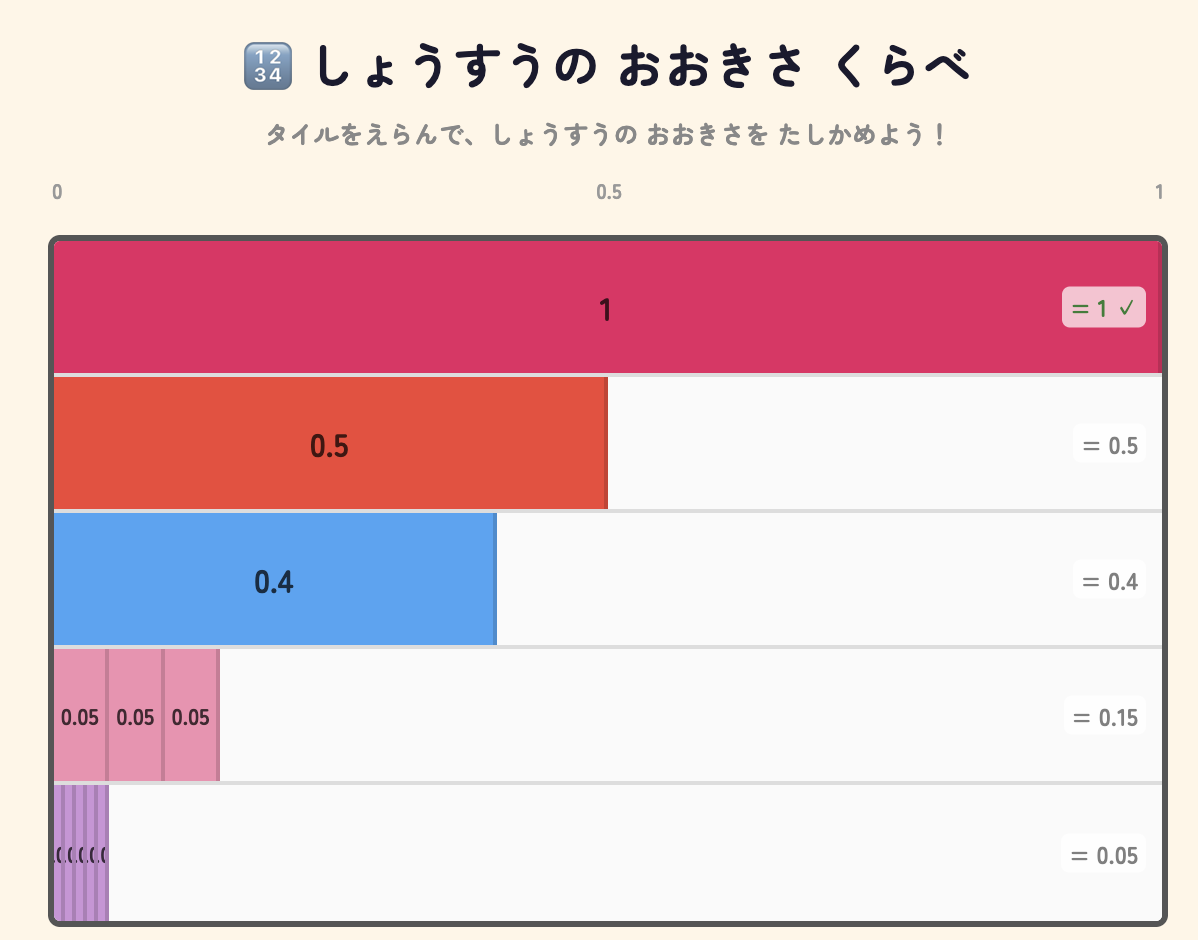
Task: Choose the third pink 0.05 tile
Action: click(191, 717)
